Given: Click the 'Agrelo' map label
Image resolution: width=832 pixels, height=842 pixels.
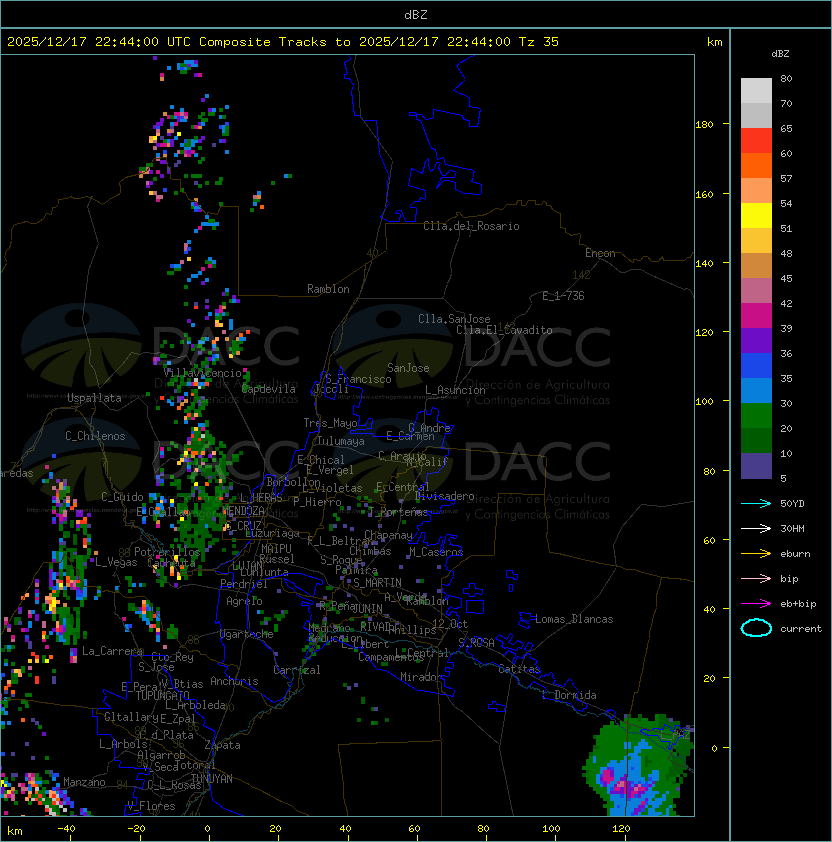Looking at the screenshot, I should coord(244,601).
